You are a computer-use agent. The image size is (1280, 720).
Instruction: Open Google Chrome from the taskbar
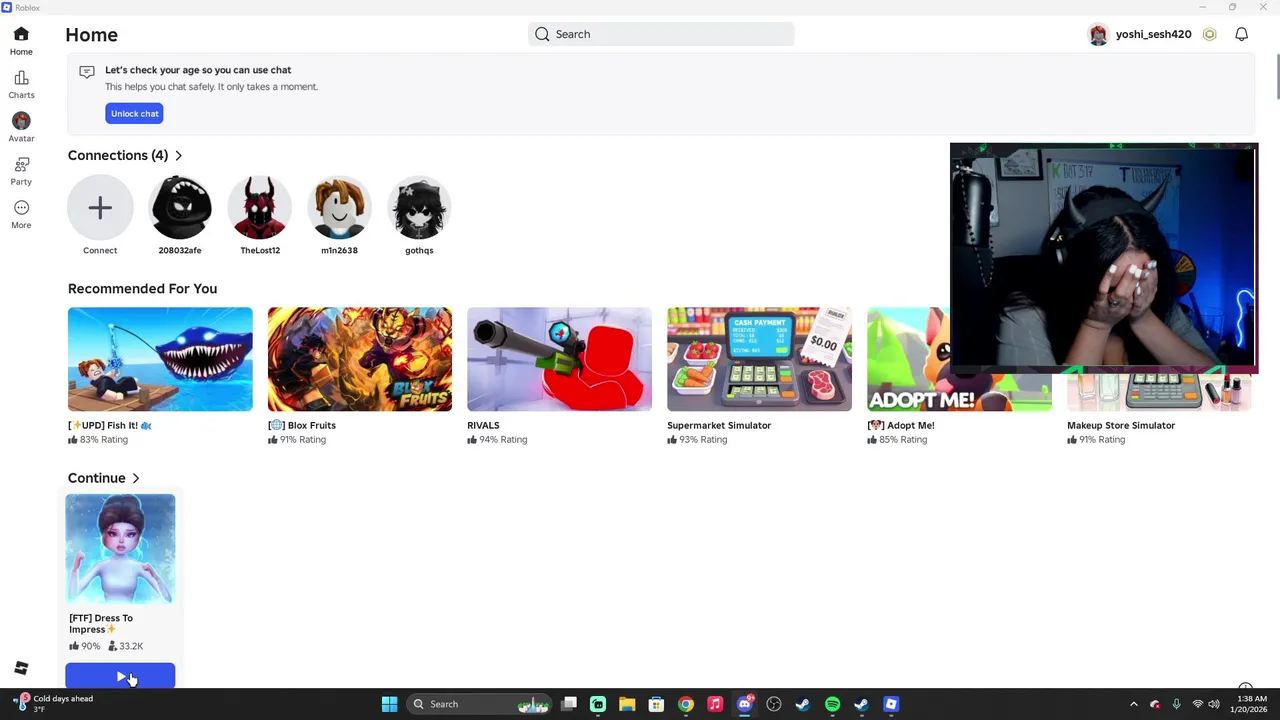click(x=685, y=704)
